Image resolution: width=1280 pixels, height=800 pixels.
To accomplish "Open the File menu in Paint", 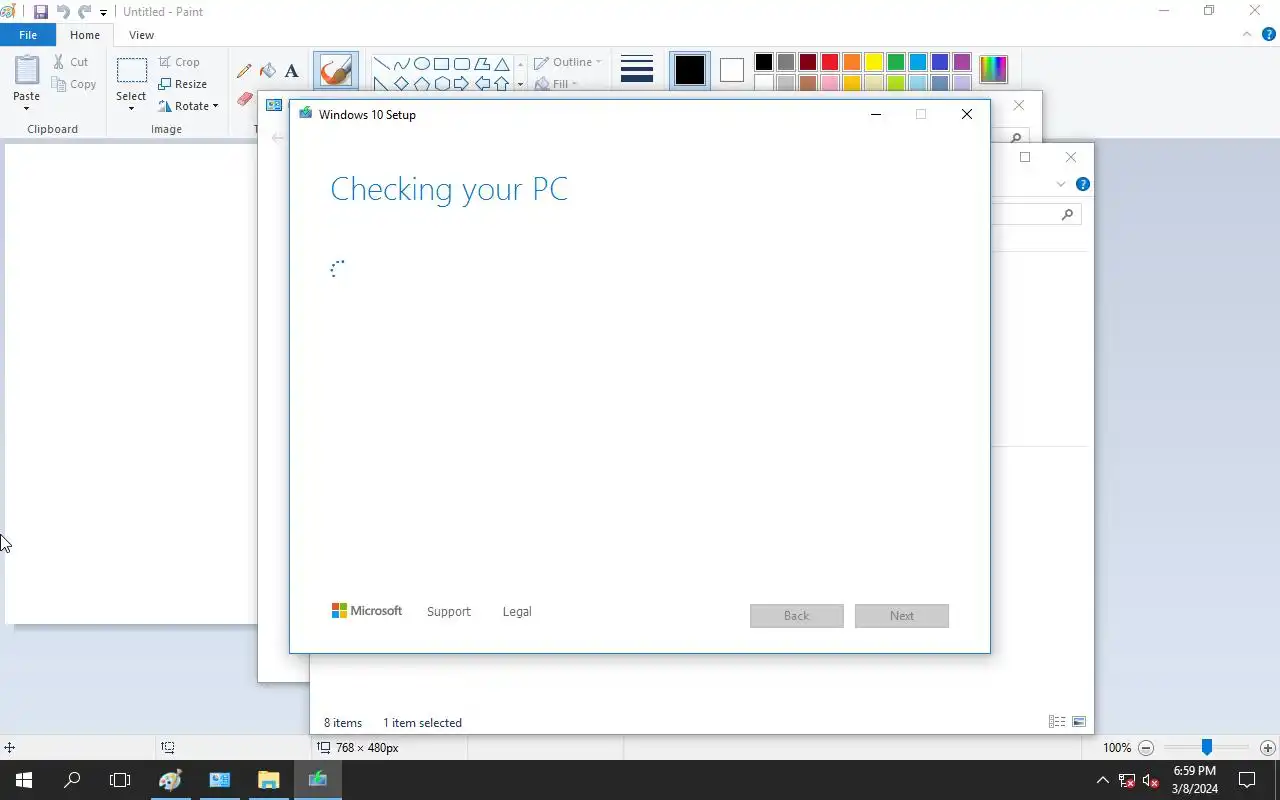I will [28, 35].
